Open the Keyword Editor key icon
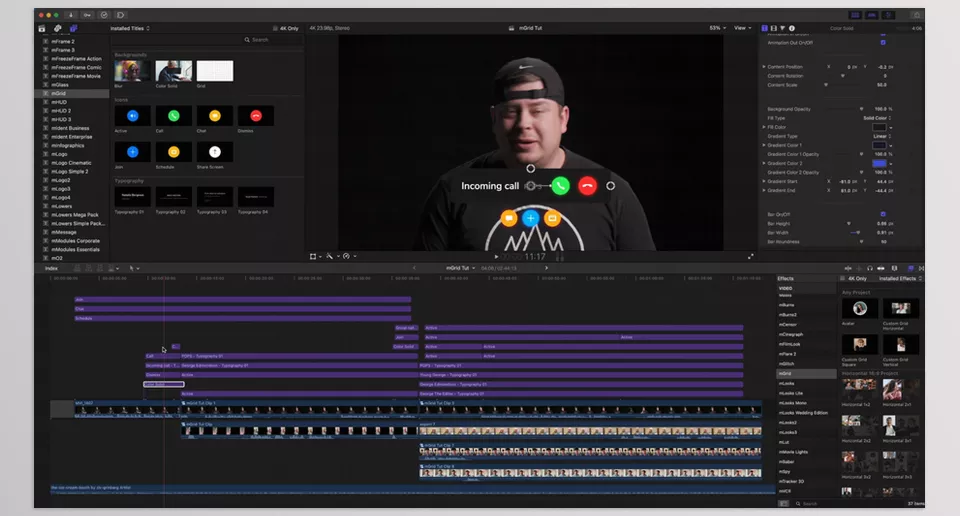The height and width of the screenshot is (516, 960). coord(87,15)
